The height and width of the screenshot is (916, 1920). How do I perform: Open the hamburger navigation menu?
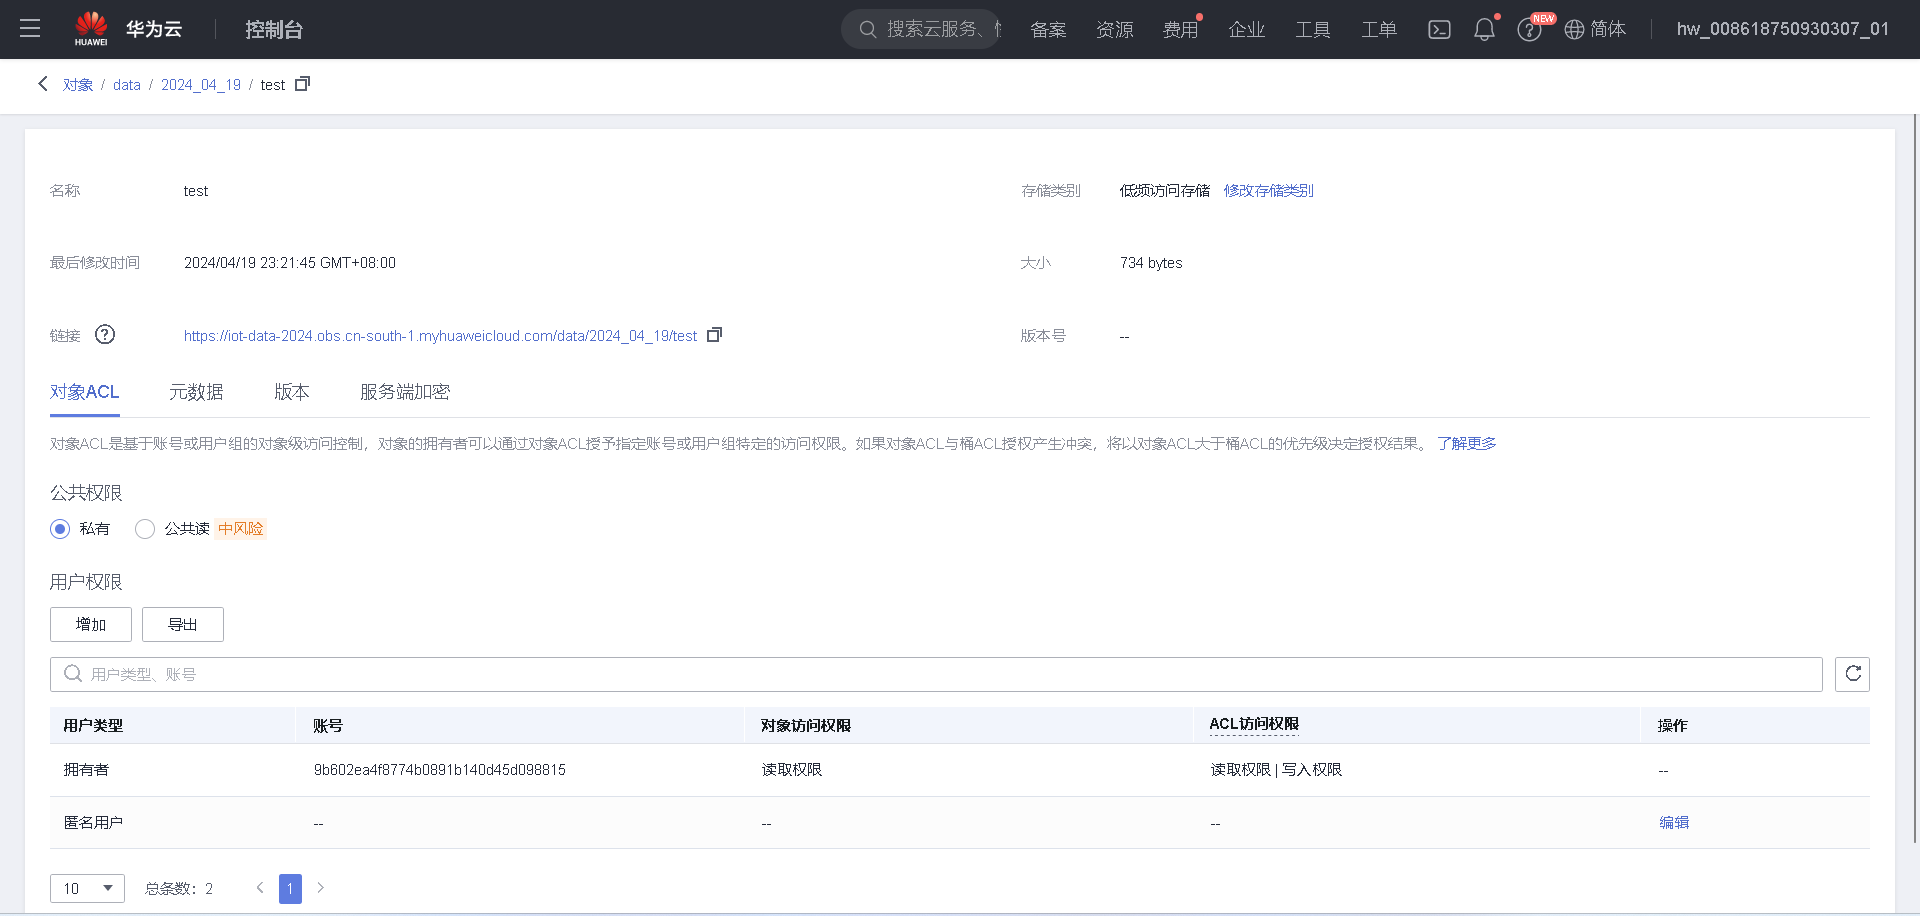(x=29, y=29)
